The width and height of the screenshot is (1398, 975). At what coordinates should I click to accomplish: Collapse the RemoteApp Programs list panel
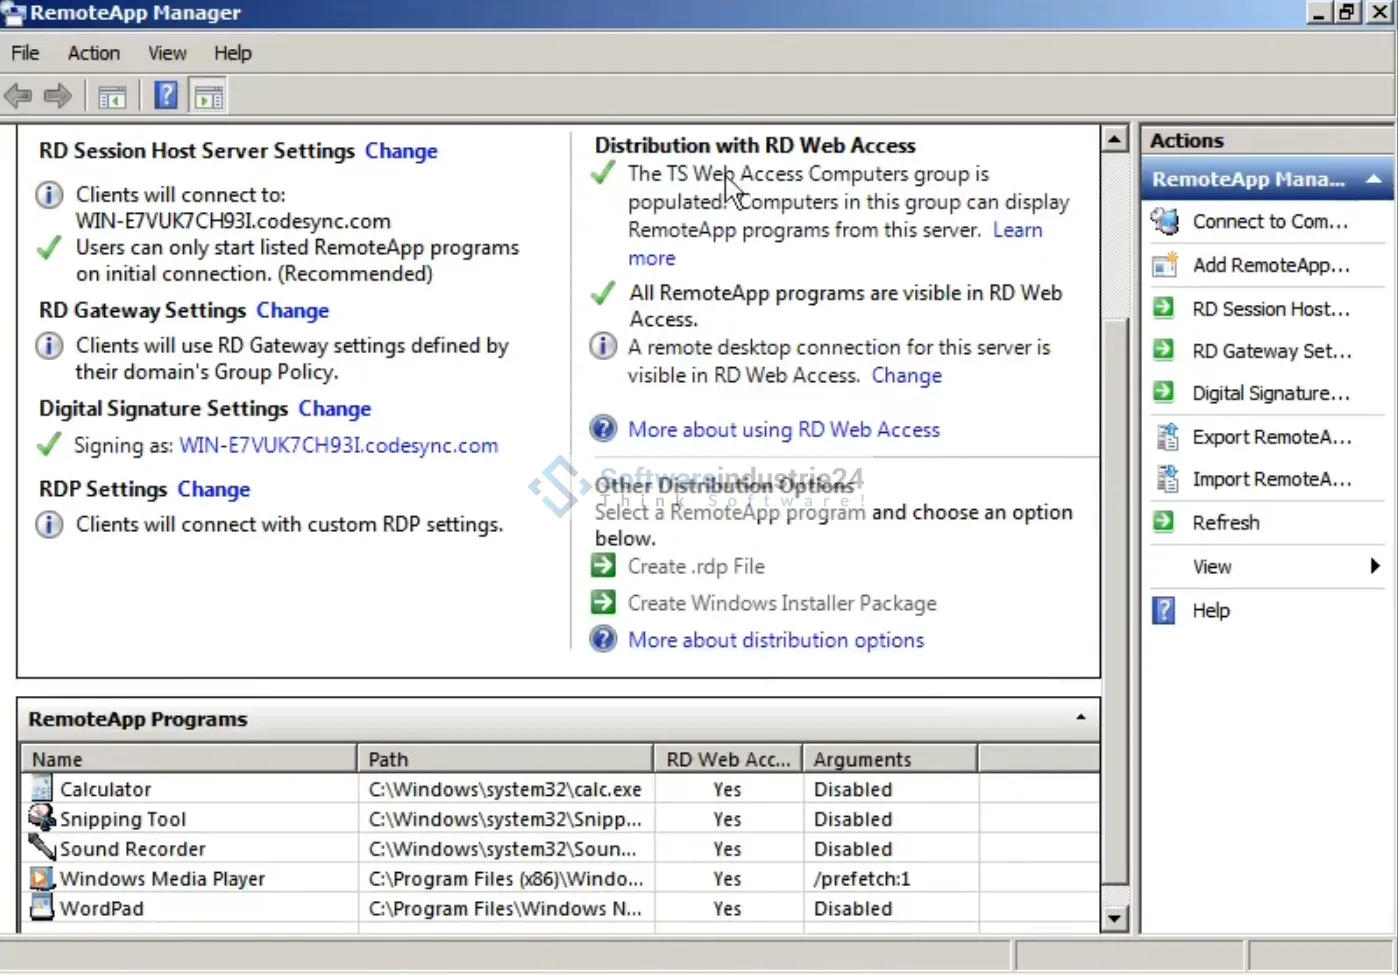coord(1080,718)
